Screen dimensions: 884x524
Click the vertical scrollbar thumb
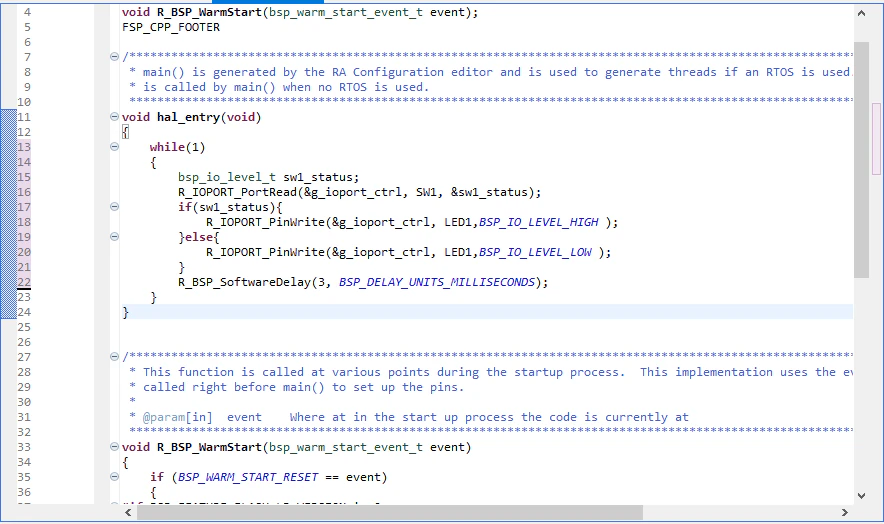click(x=861, y=160)
